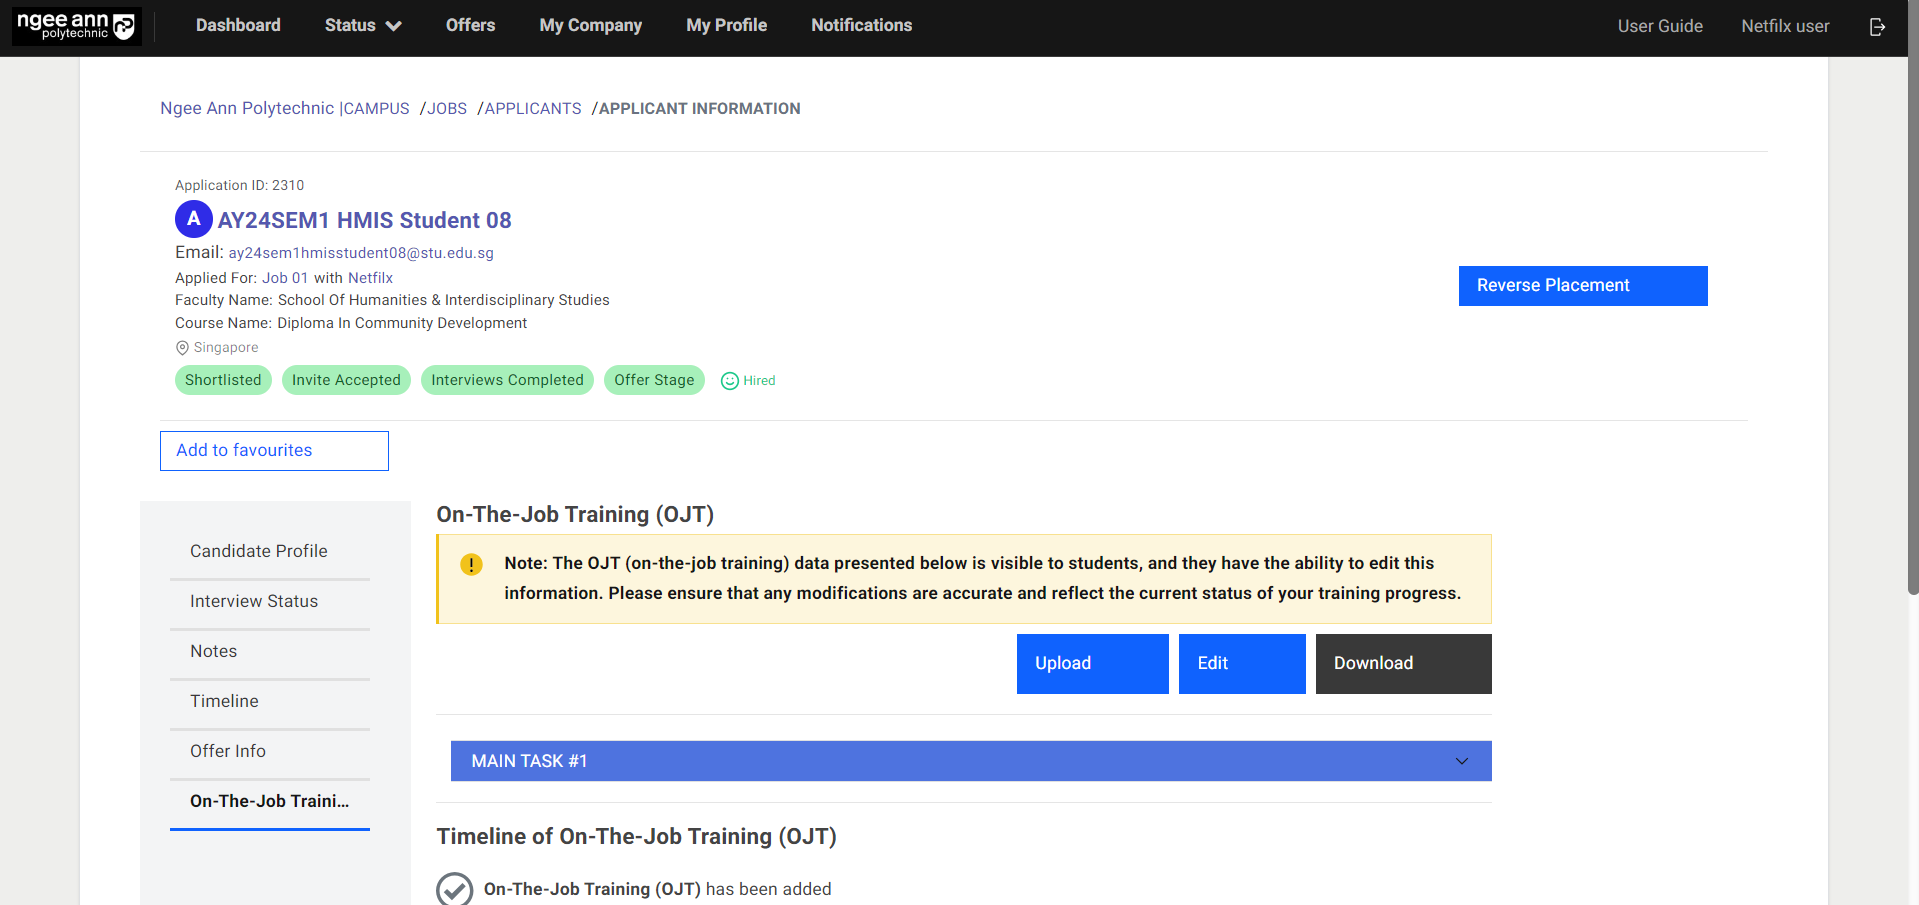The width and height of the screenshot is (1919, 905).
Task: Click Add to favourites button
Action: click(x=274, y=451)
